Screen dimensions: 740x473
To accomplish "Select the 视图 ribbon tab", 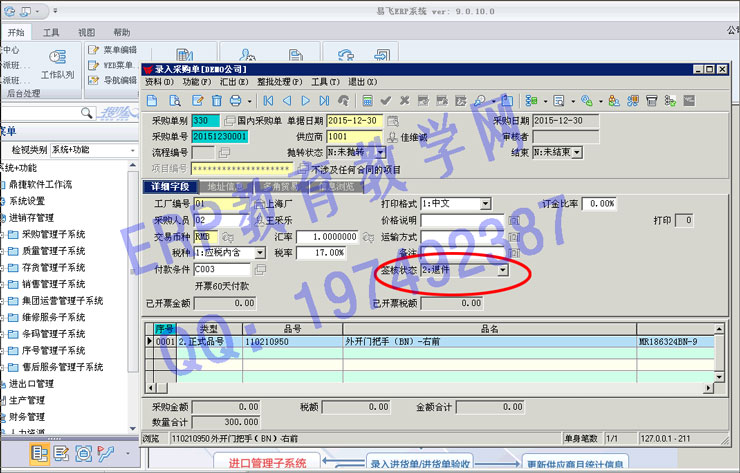I will (x=86, y=33).
